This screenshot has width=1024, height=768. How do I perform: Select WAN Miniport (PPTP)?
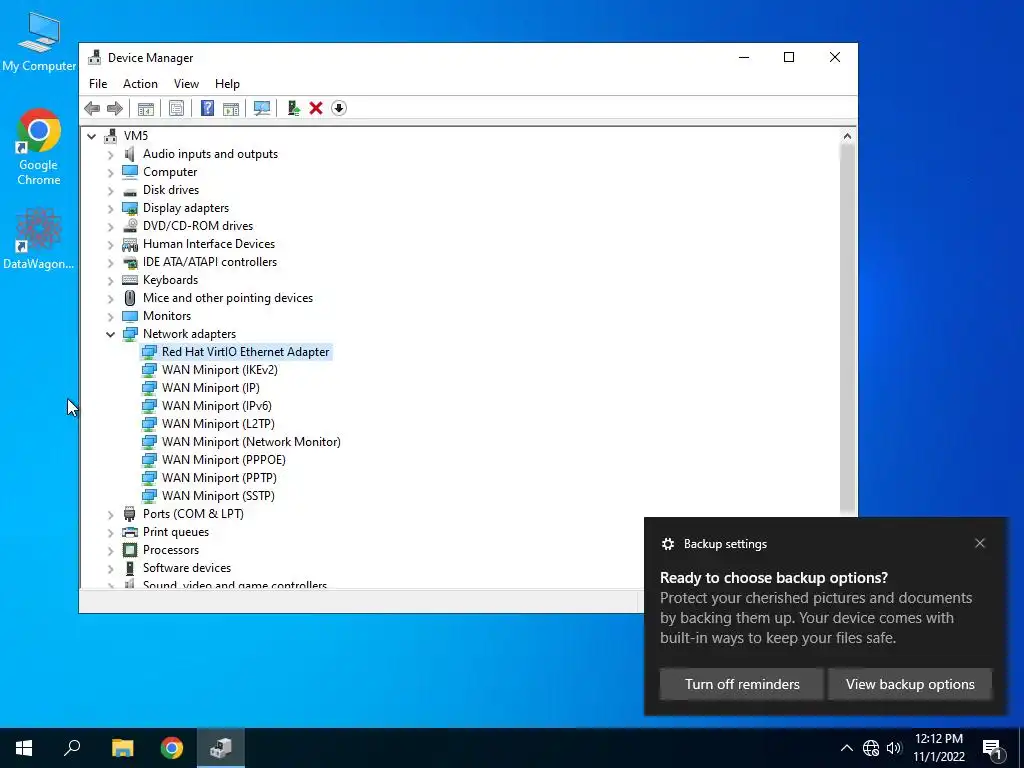pos(219,477)
